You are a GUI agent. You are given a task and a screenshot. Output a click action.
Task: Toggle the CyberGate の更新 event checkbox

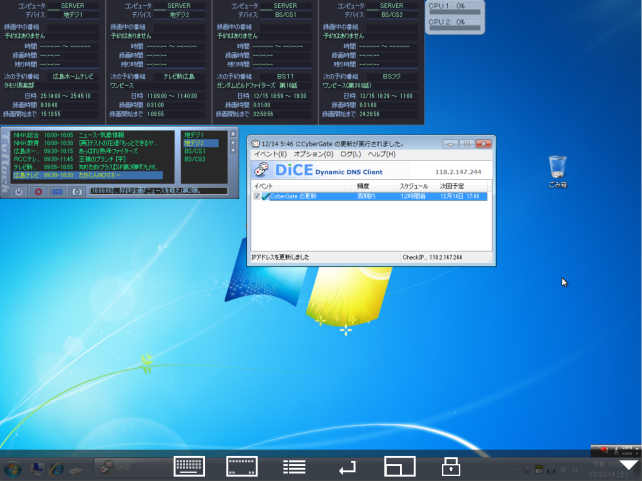point(257,196)
